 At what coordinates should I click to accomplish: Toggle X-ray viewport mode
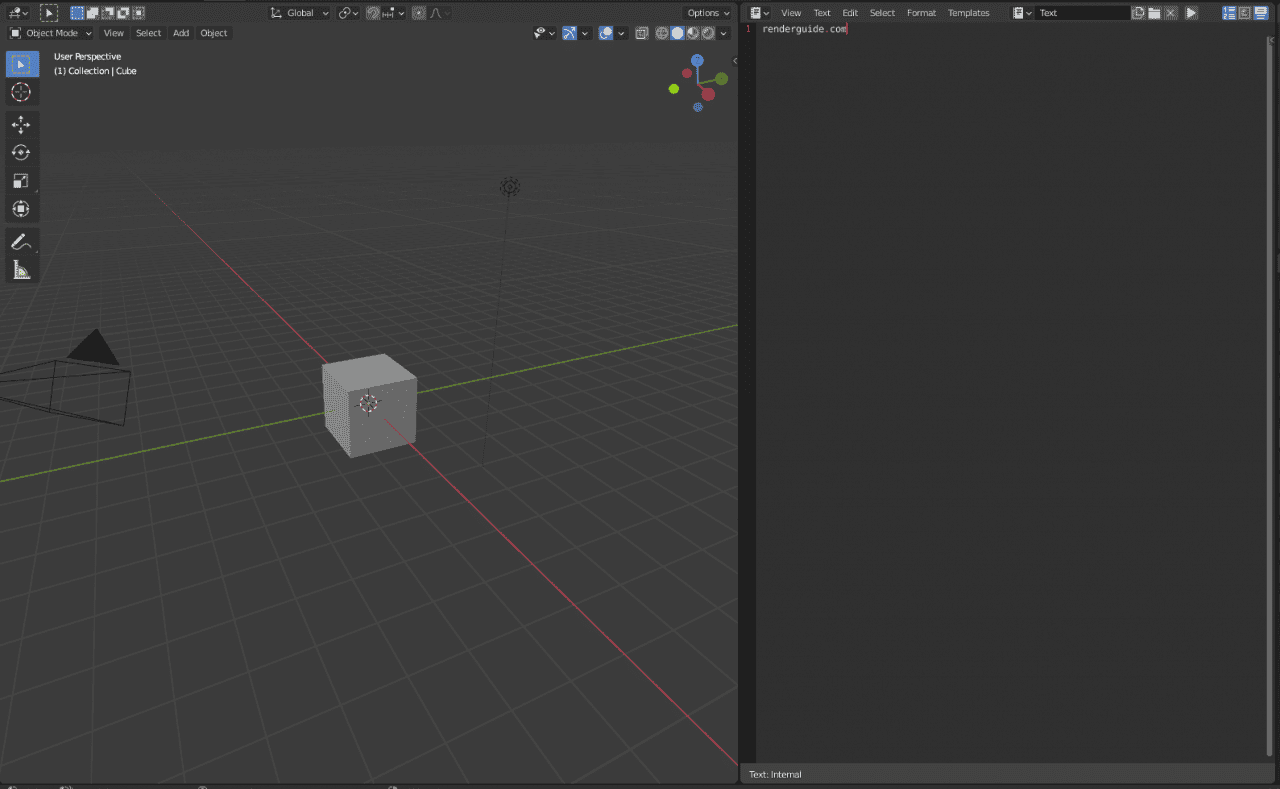point(642,33)
